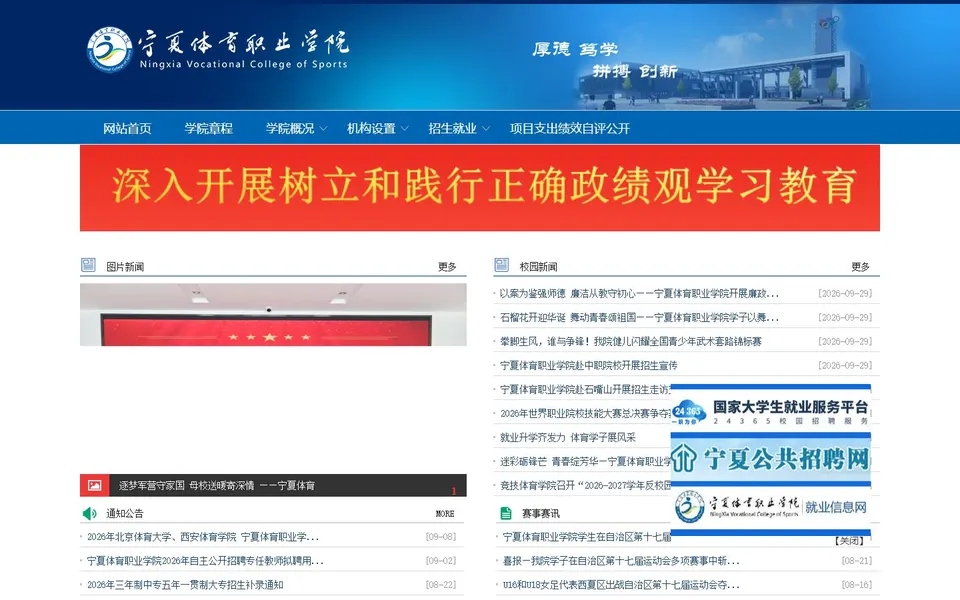Click the 图片新闻 section icon
This screenshot has height=600, width=960.
(88, 265)
